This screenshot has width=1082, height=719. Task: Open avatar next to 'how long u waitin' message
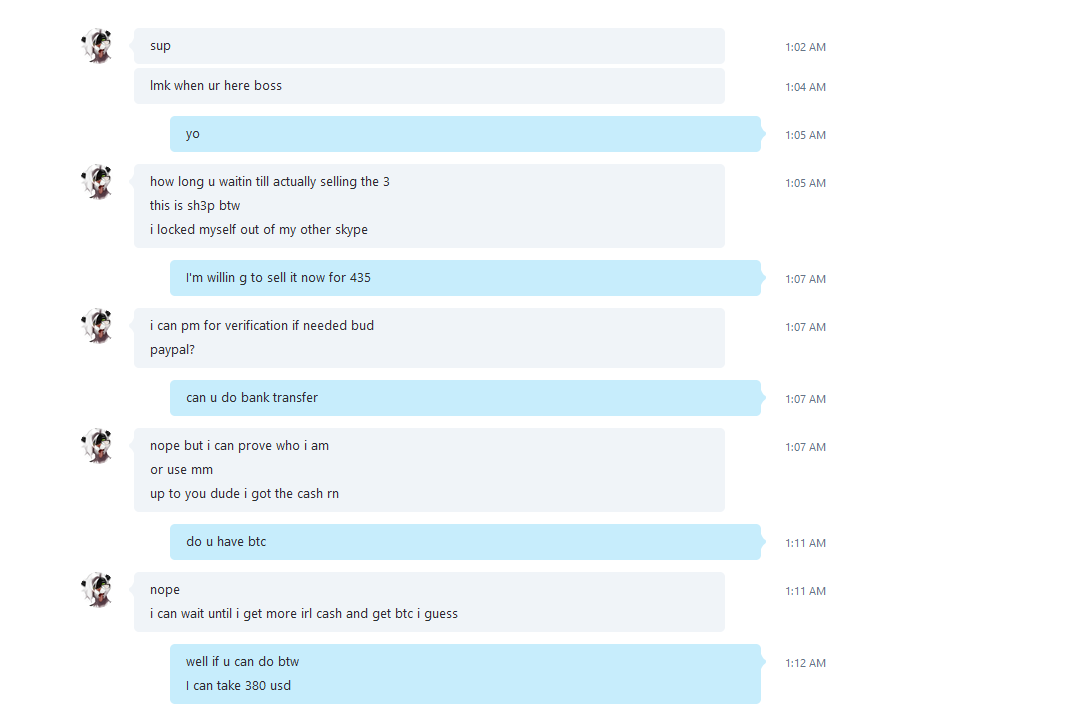(x=97, y=182)
